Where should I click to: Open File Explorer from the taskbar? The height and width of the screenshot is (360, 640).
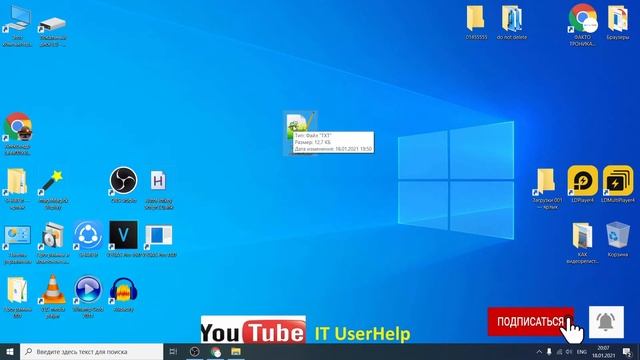click(236, 351)
